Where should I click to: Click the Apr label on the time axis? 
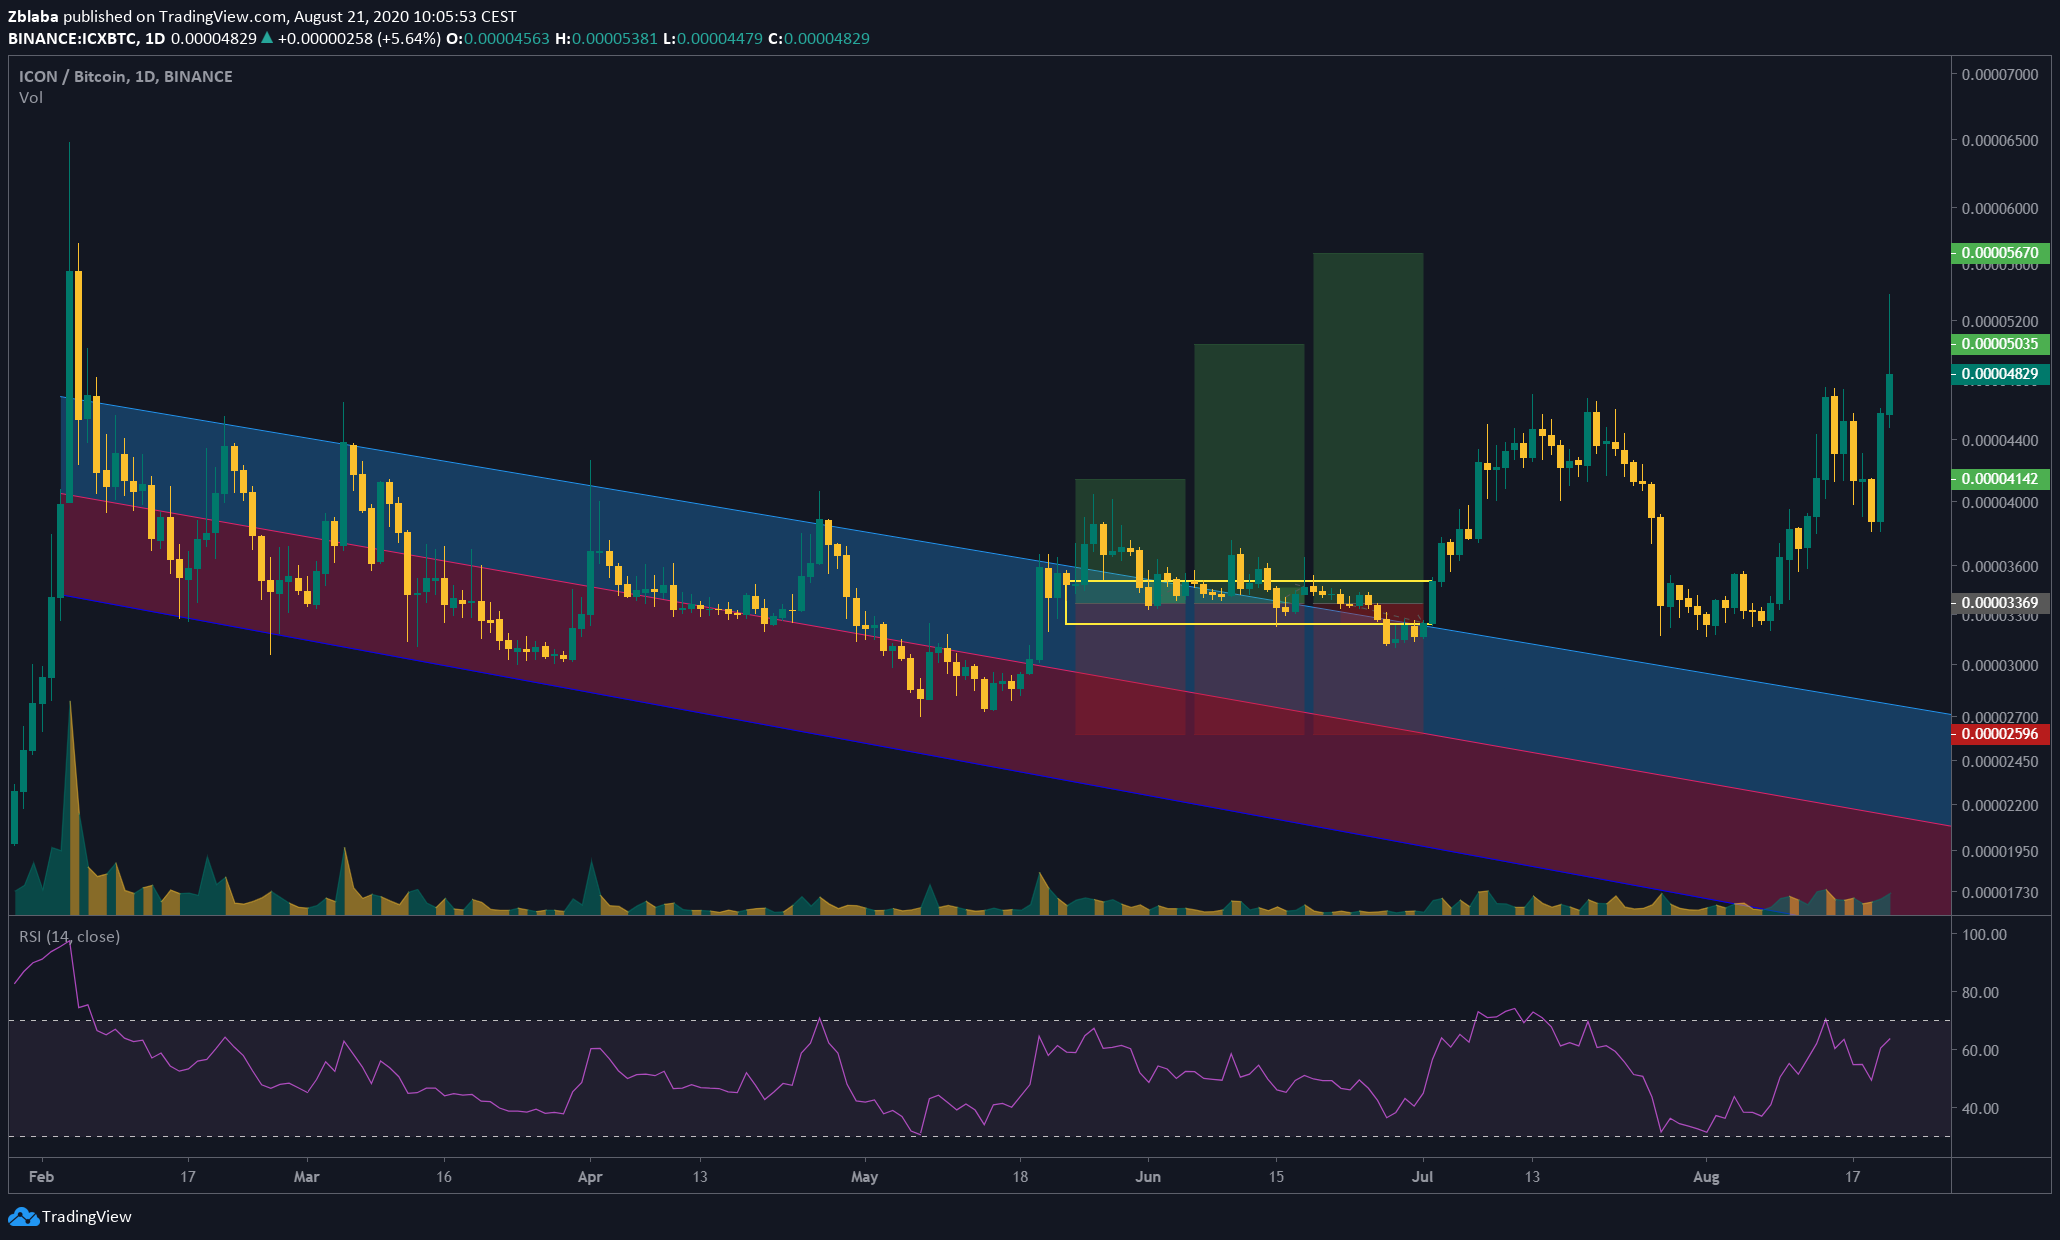[591, 1177]
